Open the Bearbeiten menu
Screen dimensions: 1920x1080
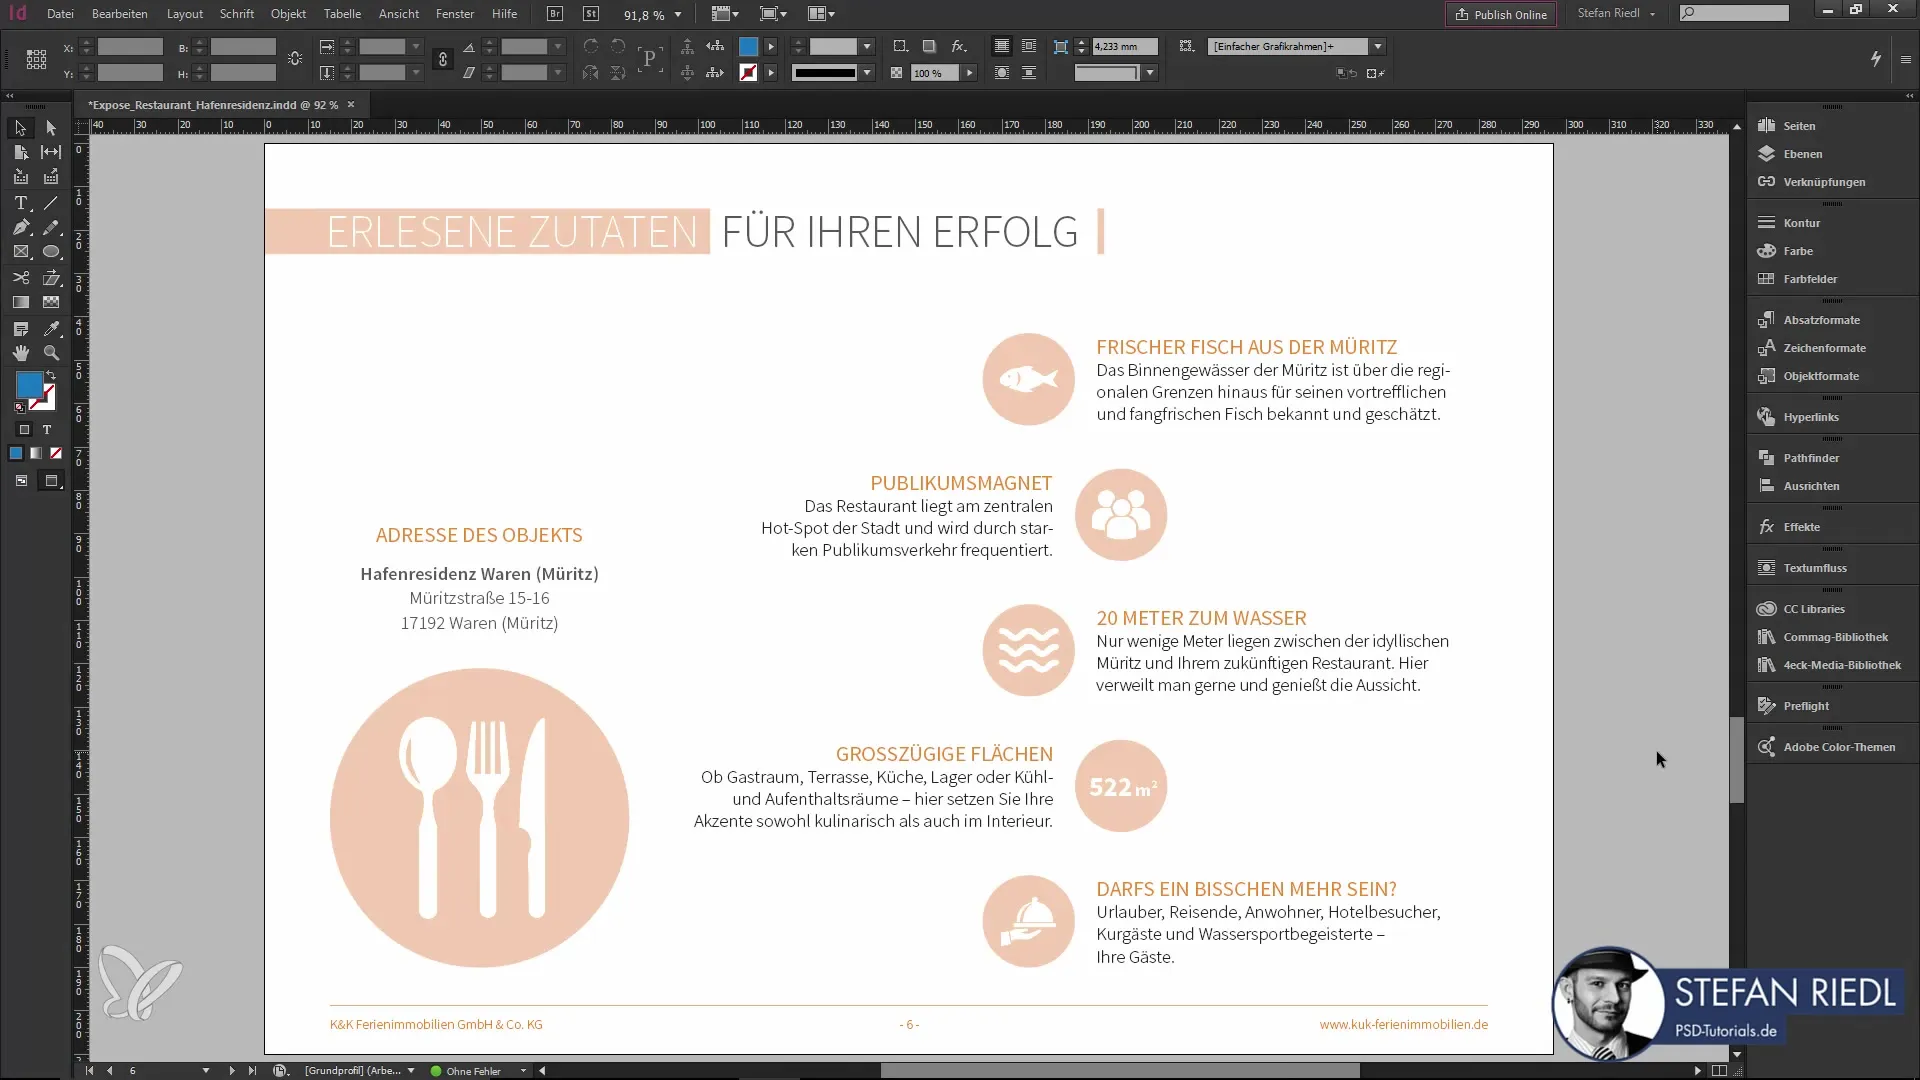click(119, 14)
